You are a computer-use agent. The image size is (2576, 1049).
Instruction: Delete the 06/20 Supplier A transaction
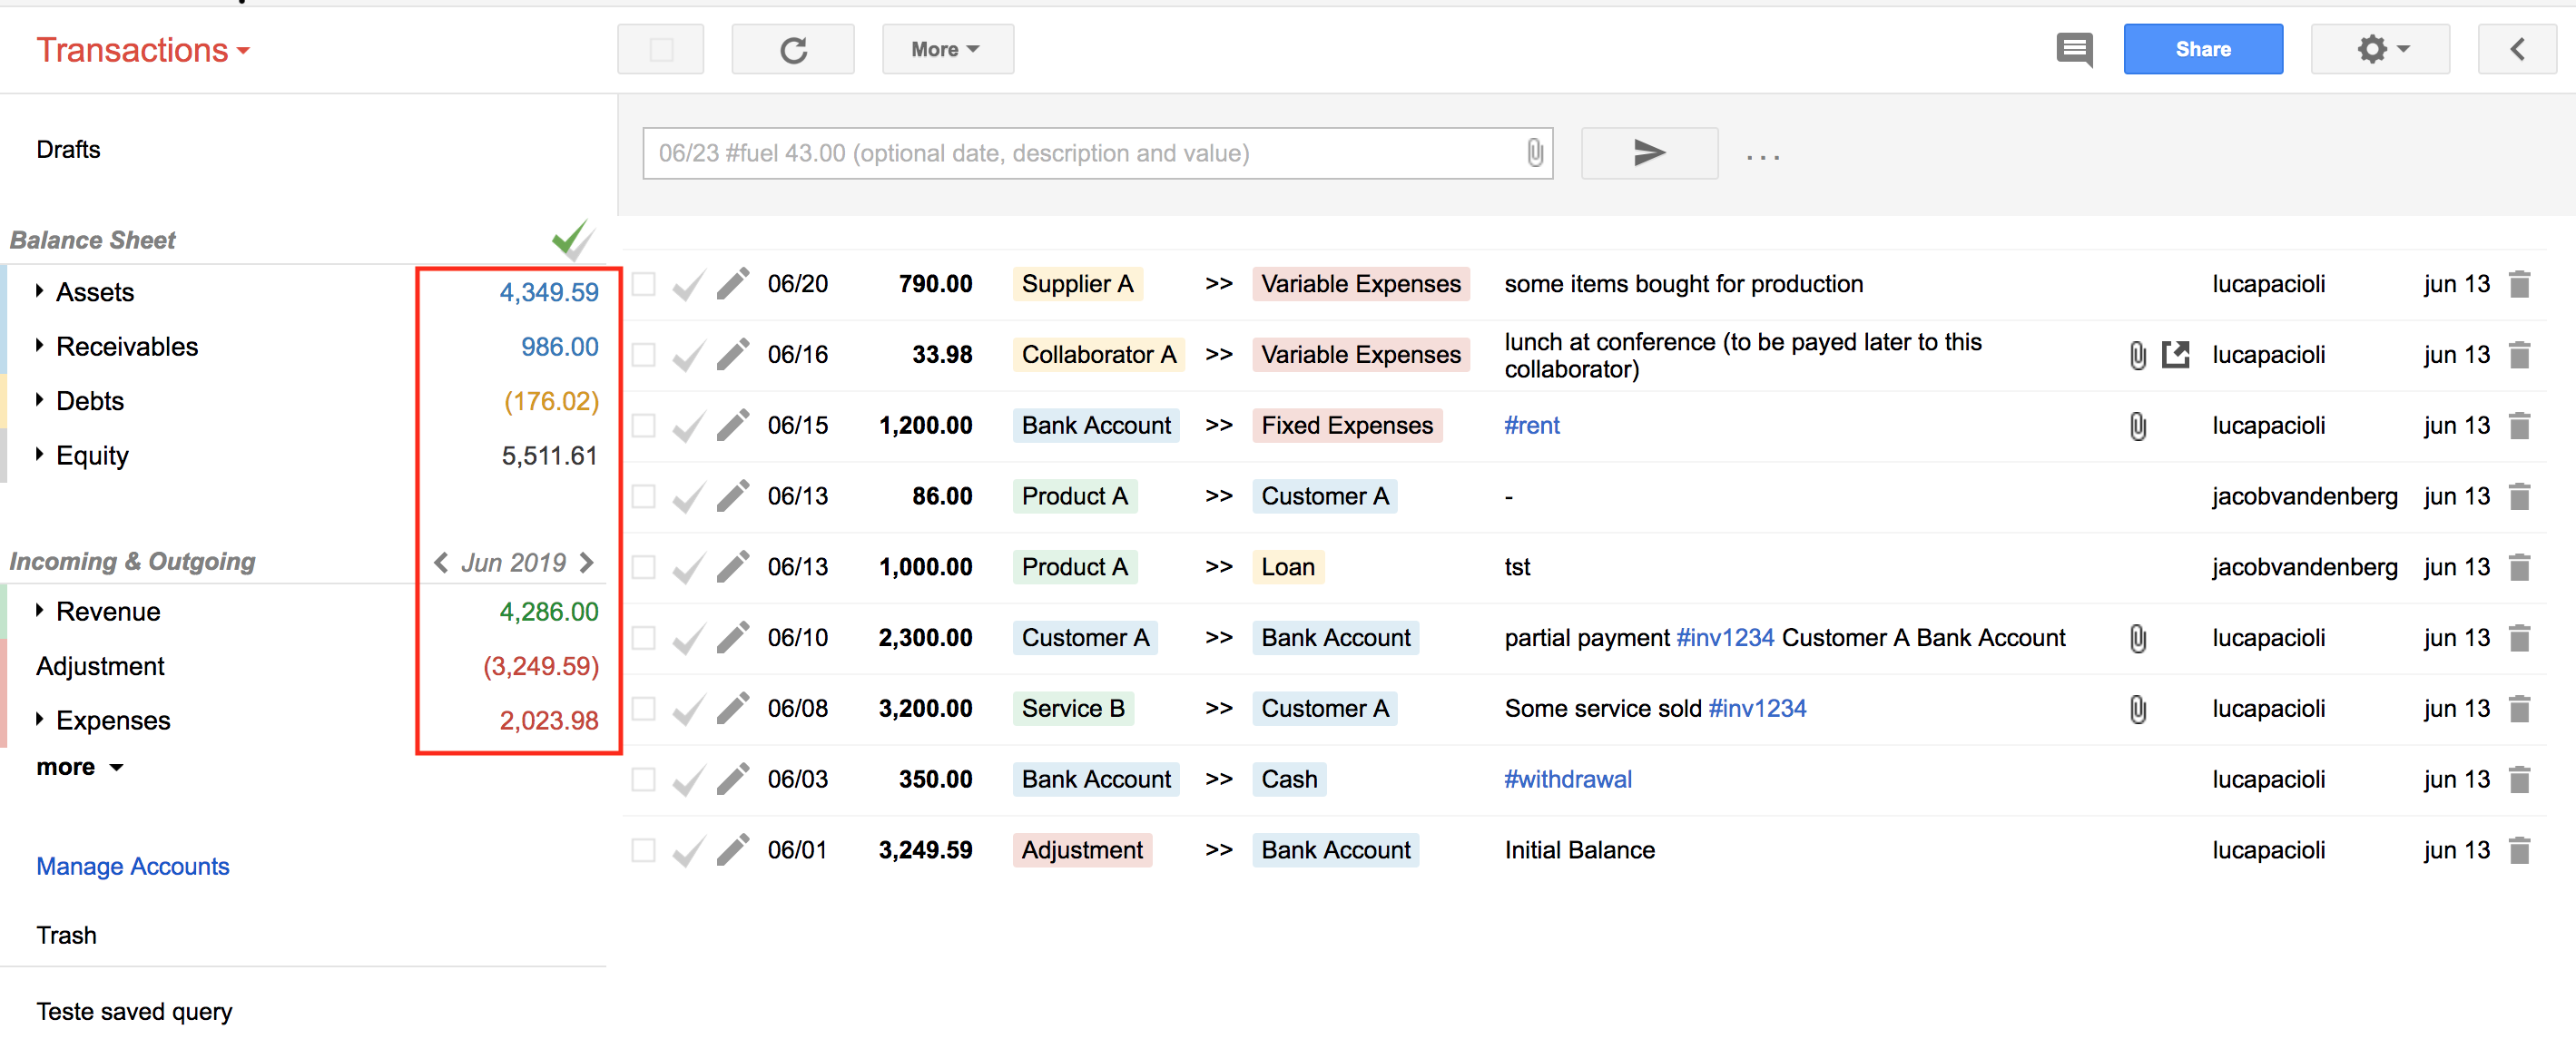[2520, 285]
